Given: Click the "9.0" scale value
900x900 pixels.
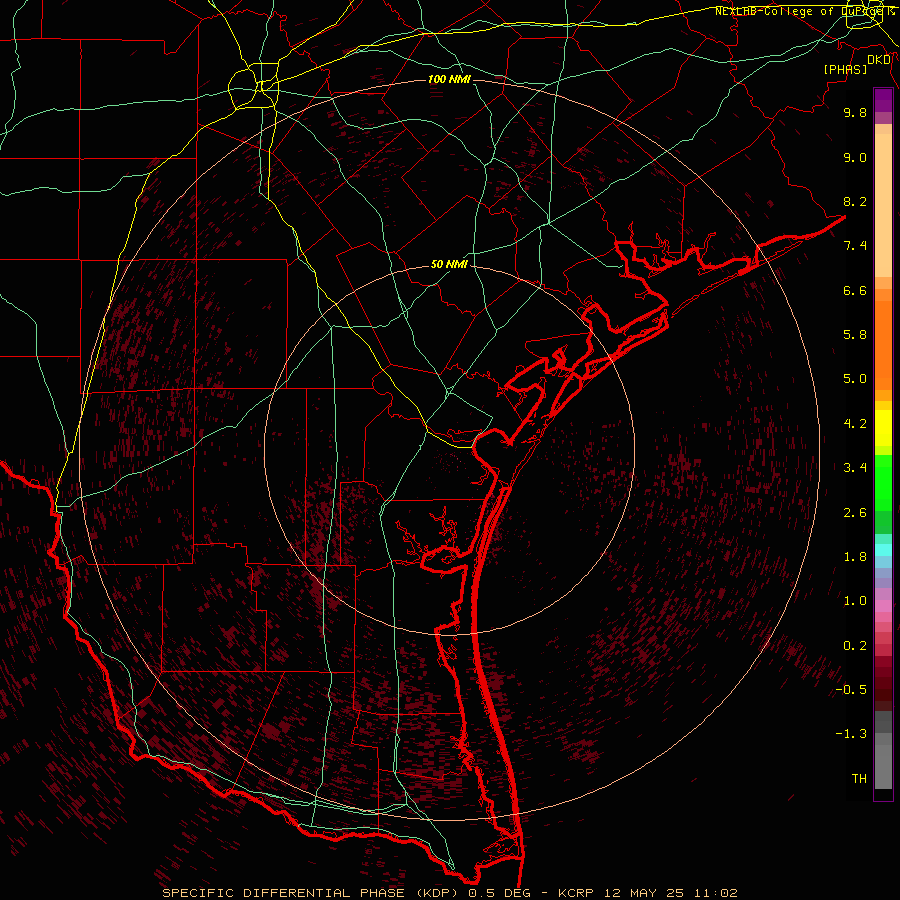Looking at the screenshot, I should pos(855,157).
